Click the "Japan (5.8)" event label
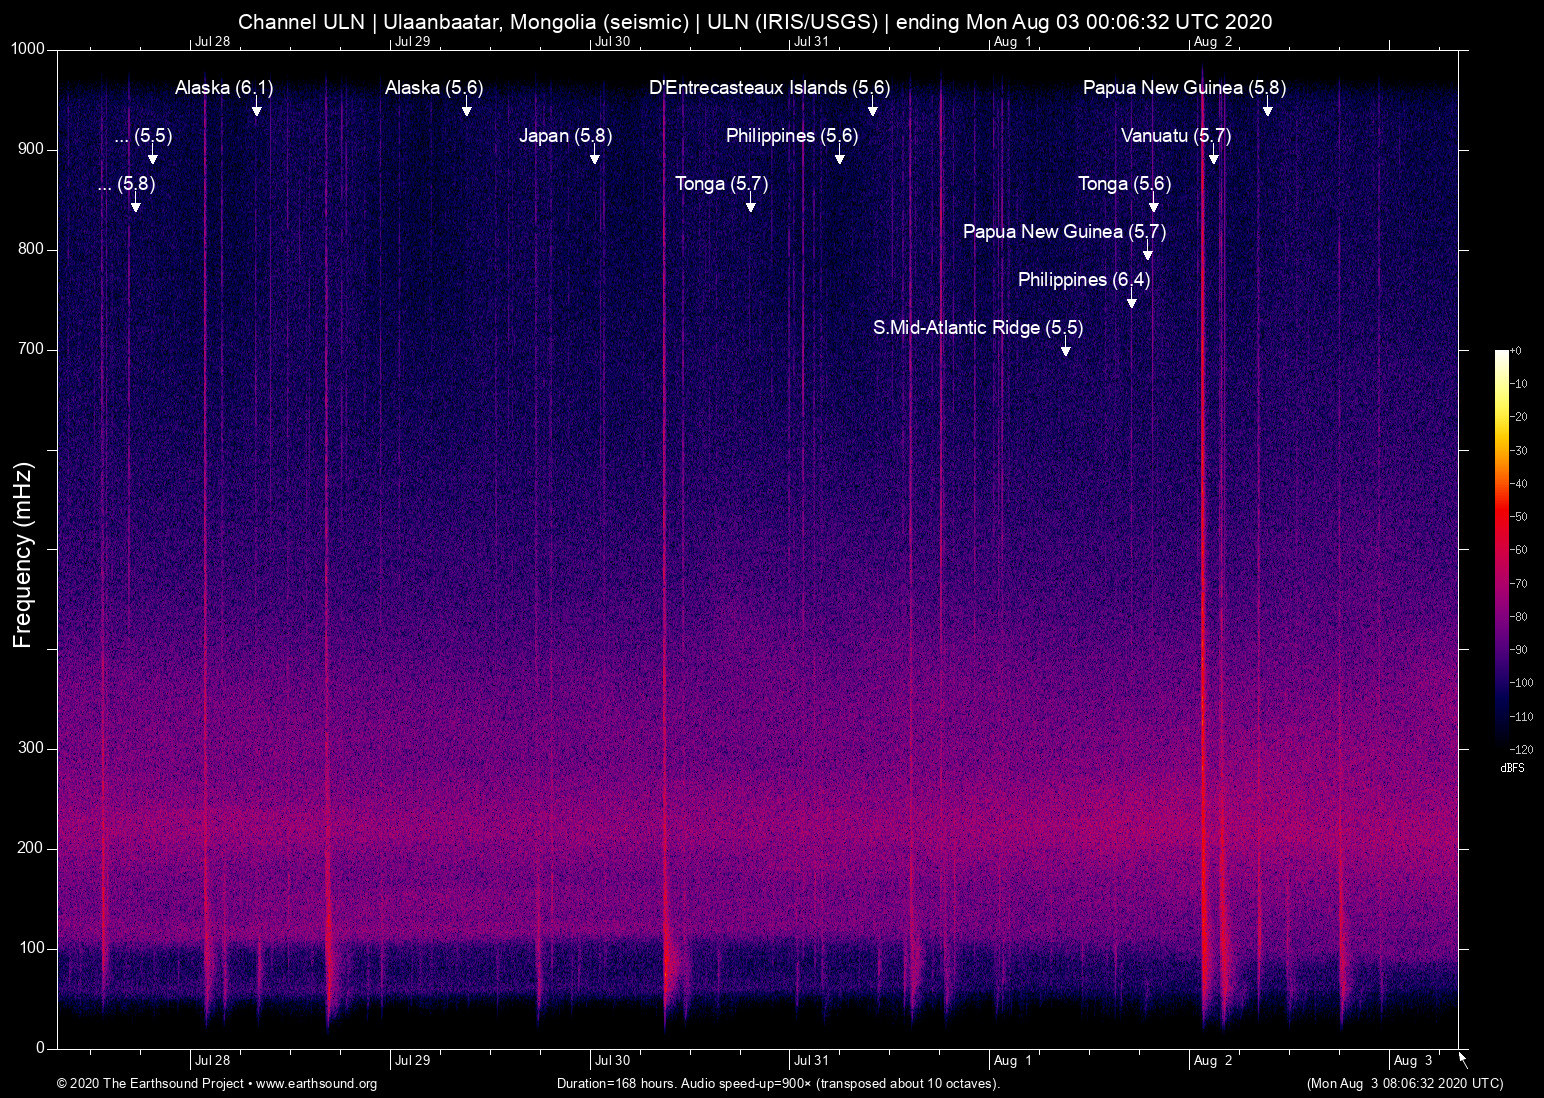The height and width of the screenshot is (1098, 1544). tap(565, 136)
